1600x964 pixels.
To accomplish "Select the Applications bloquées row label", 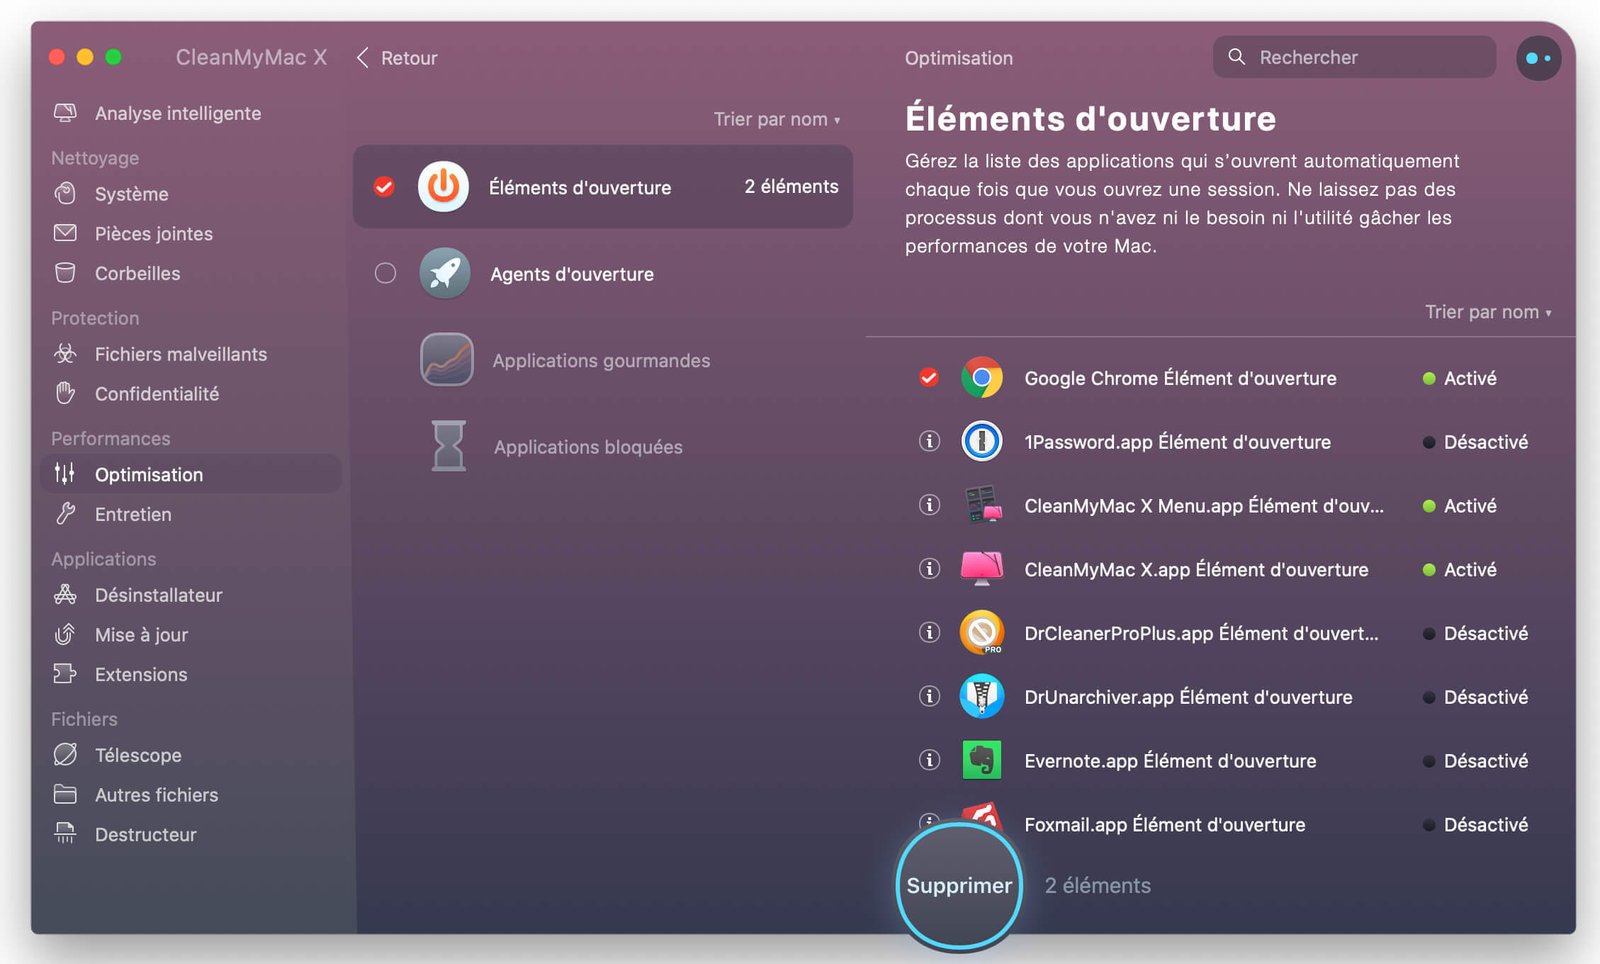I will pyautogui.click(x=588, y=447).
